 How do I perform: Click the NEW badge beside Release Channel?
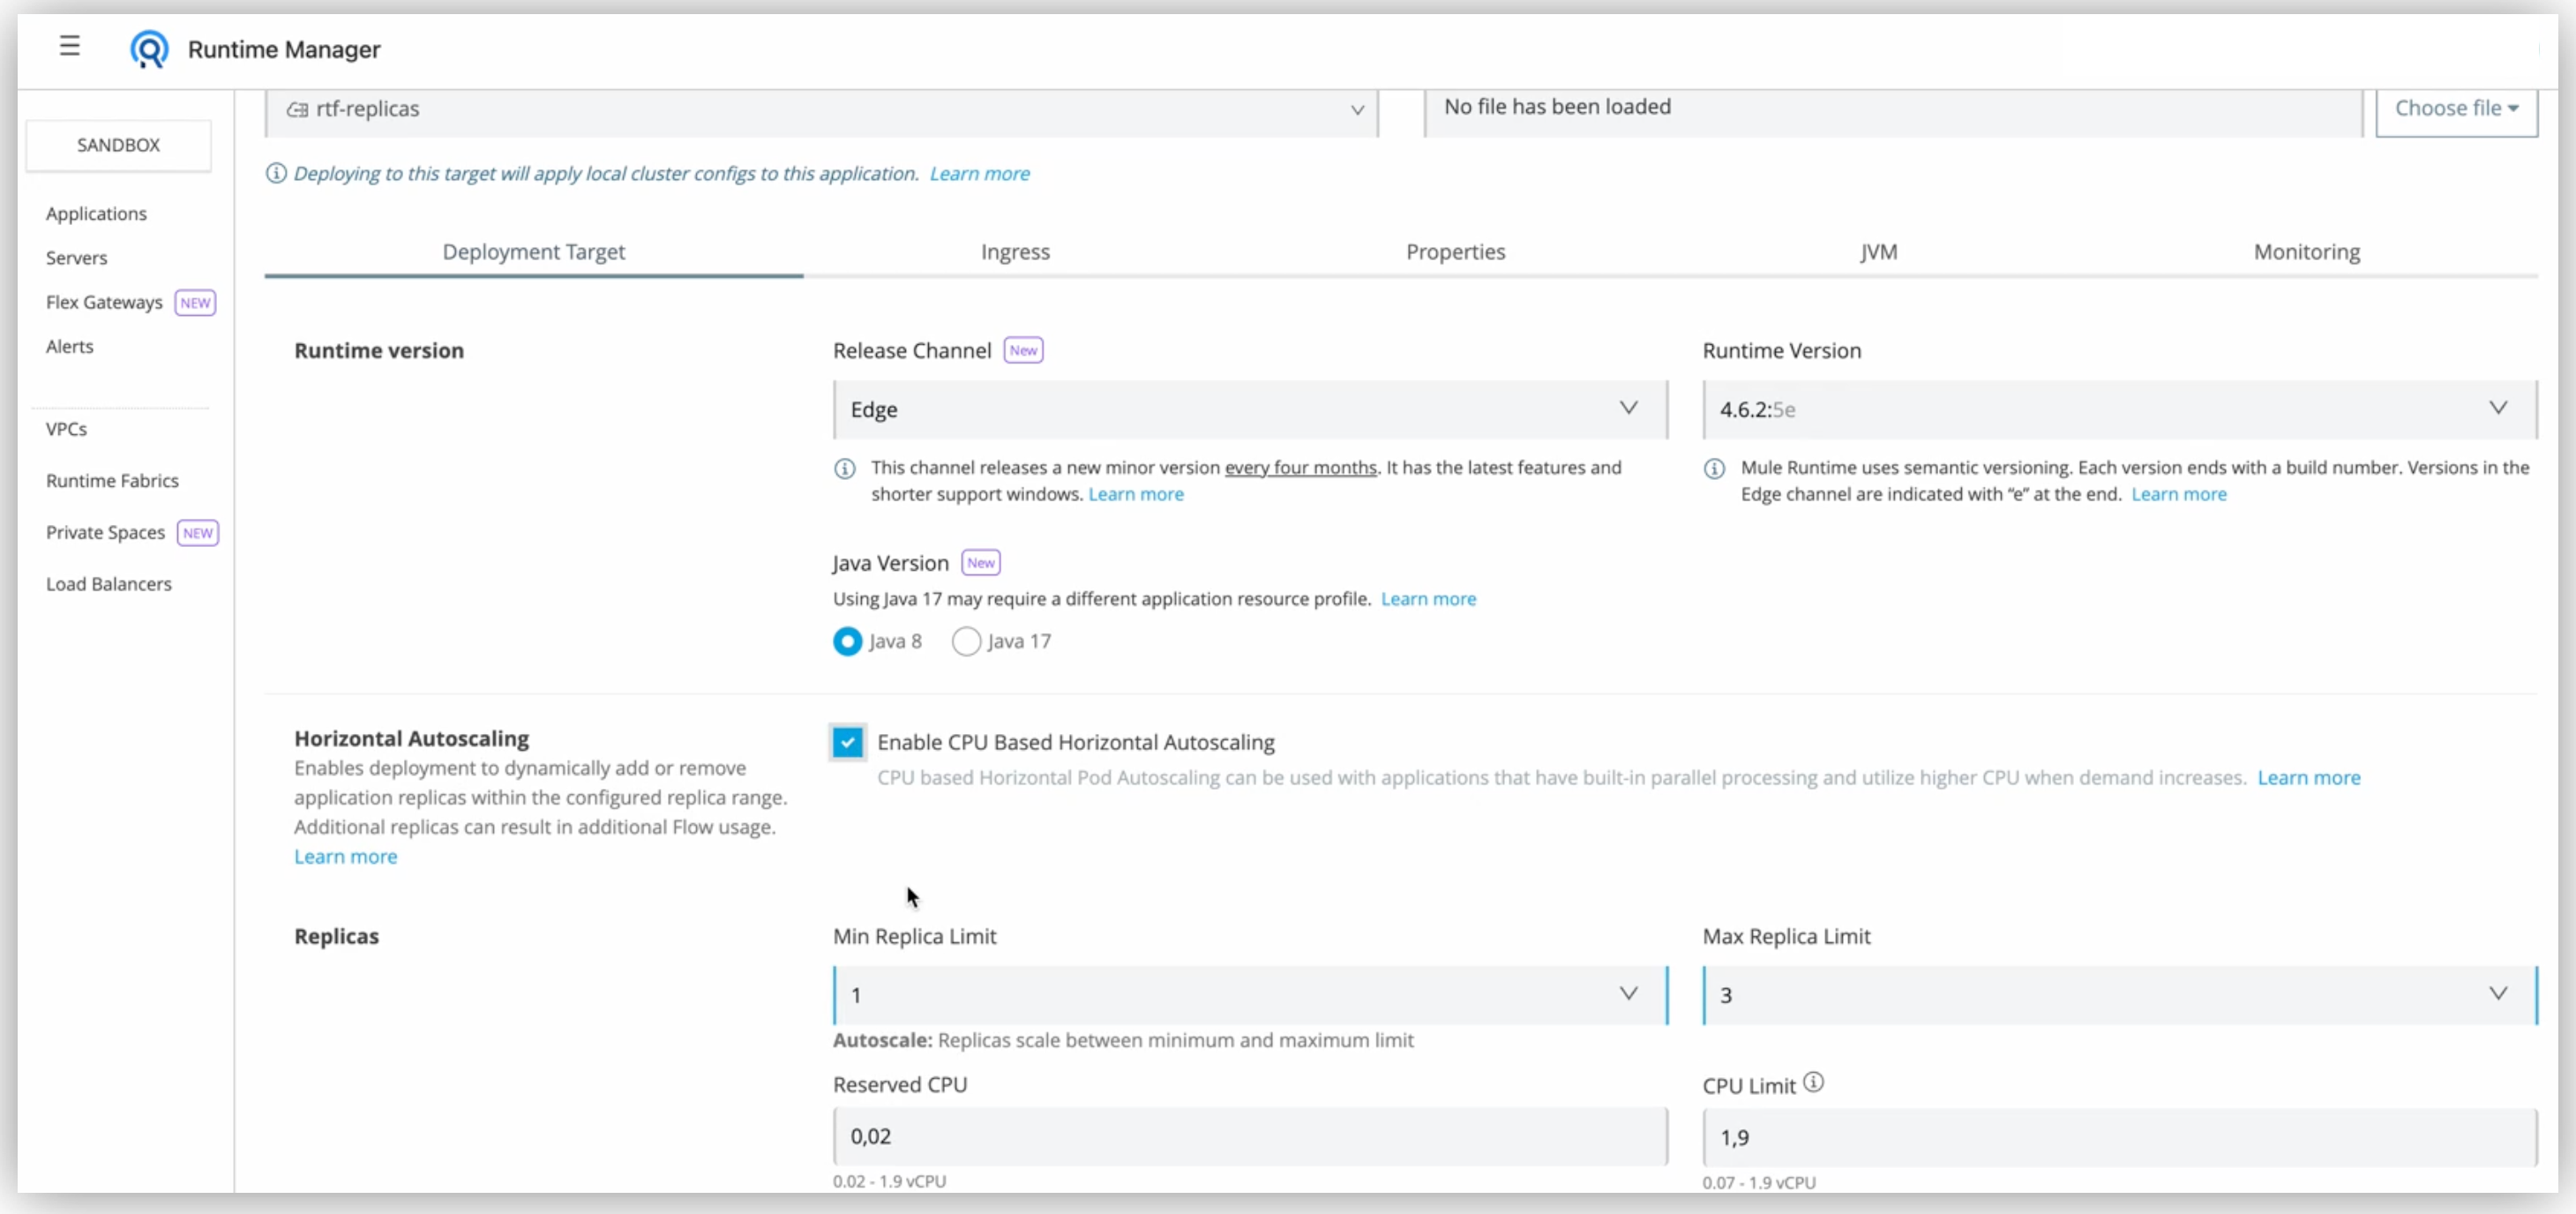[x=1022, y=350]
